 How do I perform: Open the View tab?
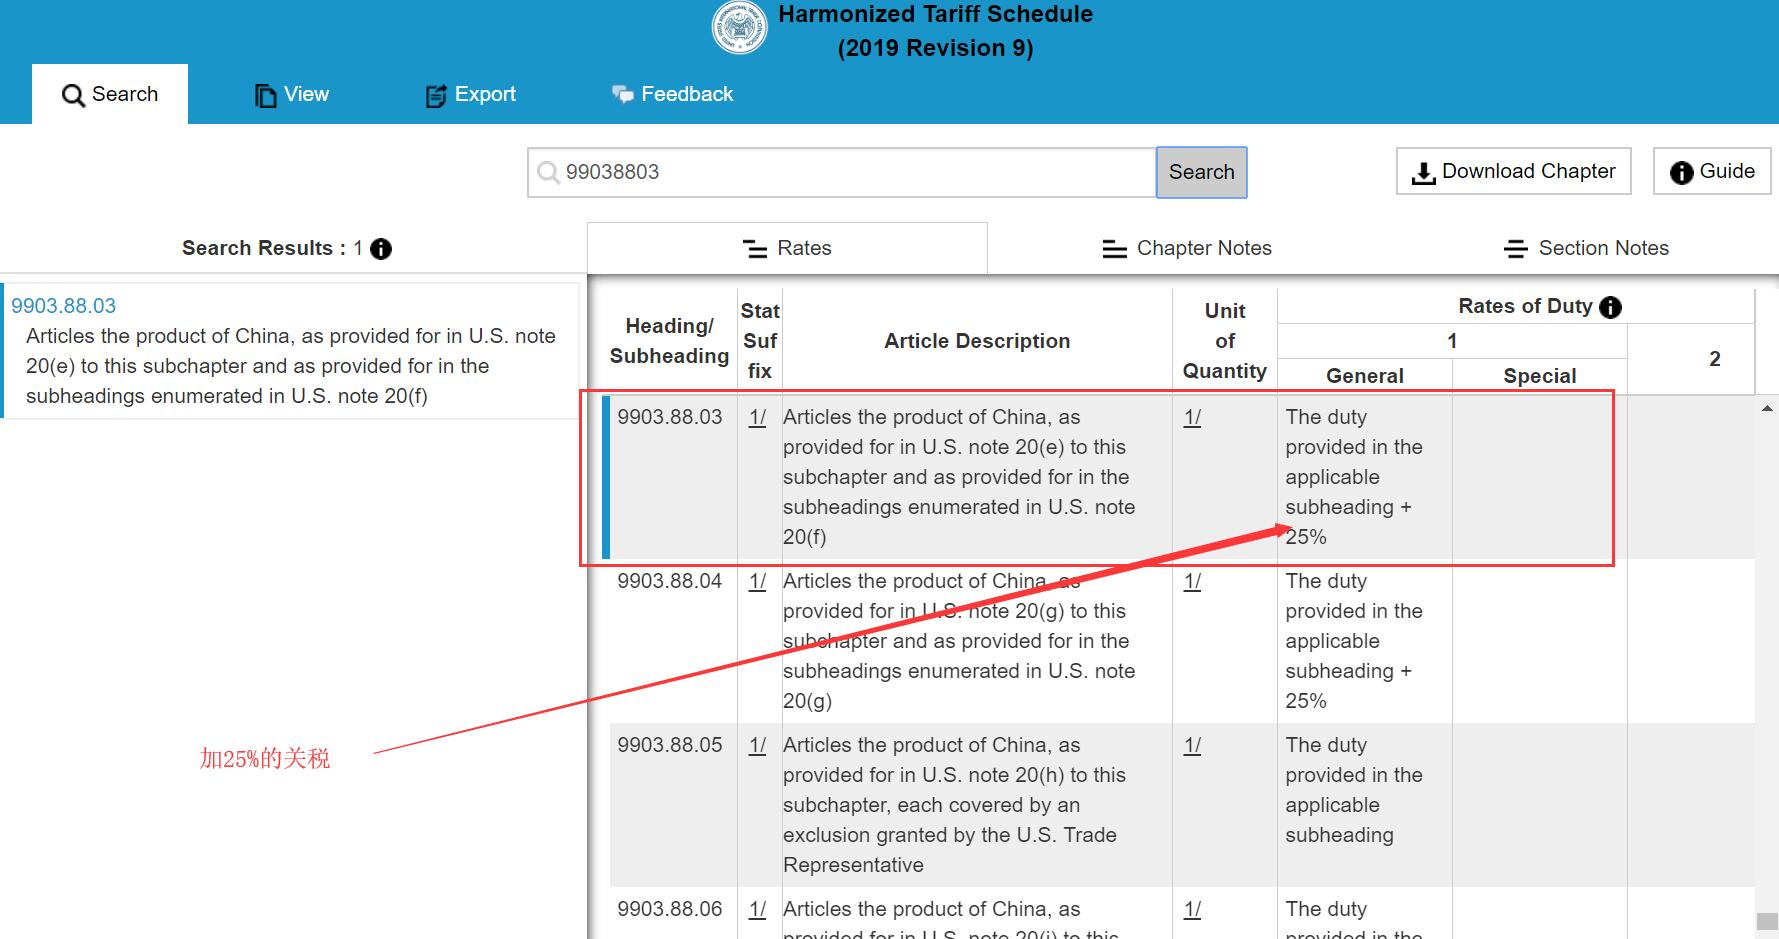point(291,94)
